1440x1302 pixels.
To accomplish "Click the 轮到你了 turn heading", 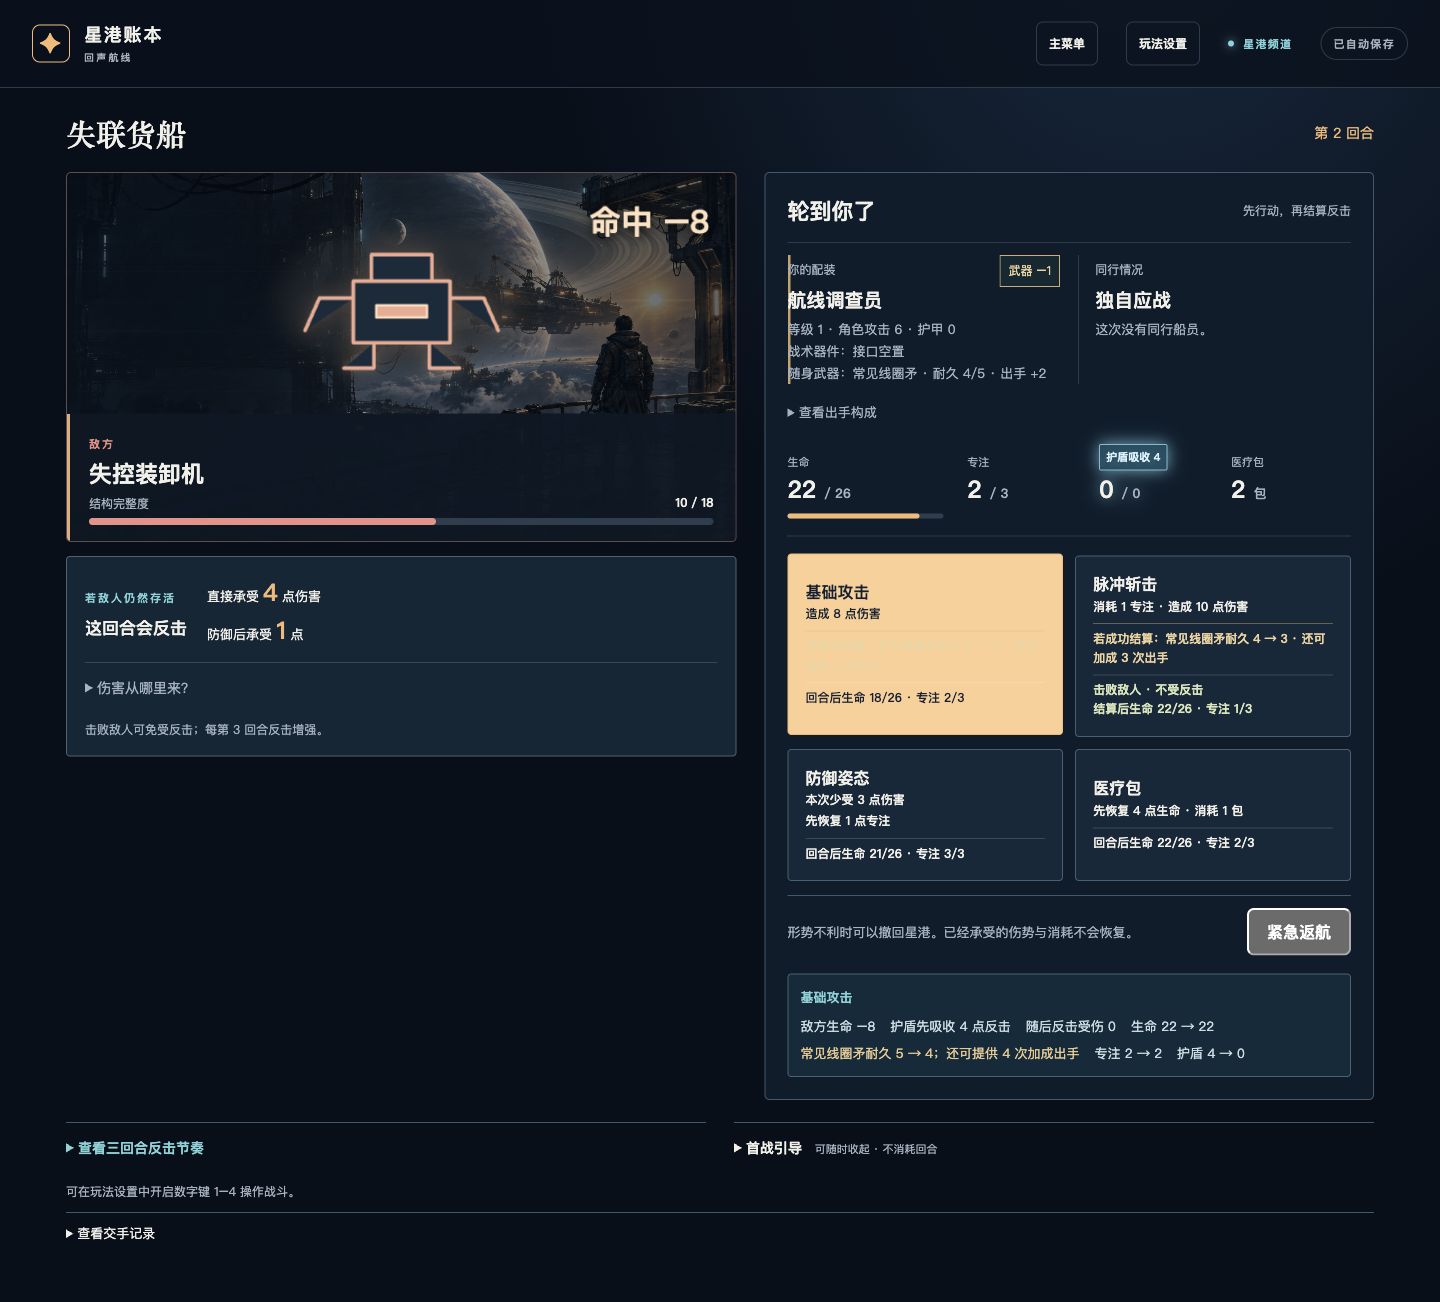I will [831, 211].
